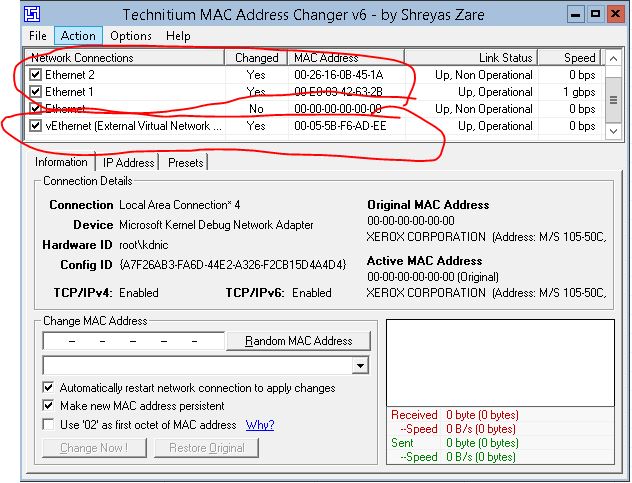
Task: Enable Use '02' as first octet option
Action: [x=48, y=424]
